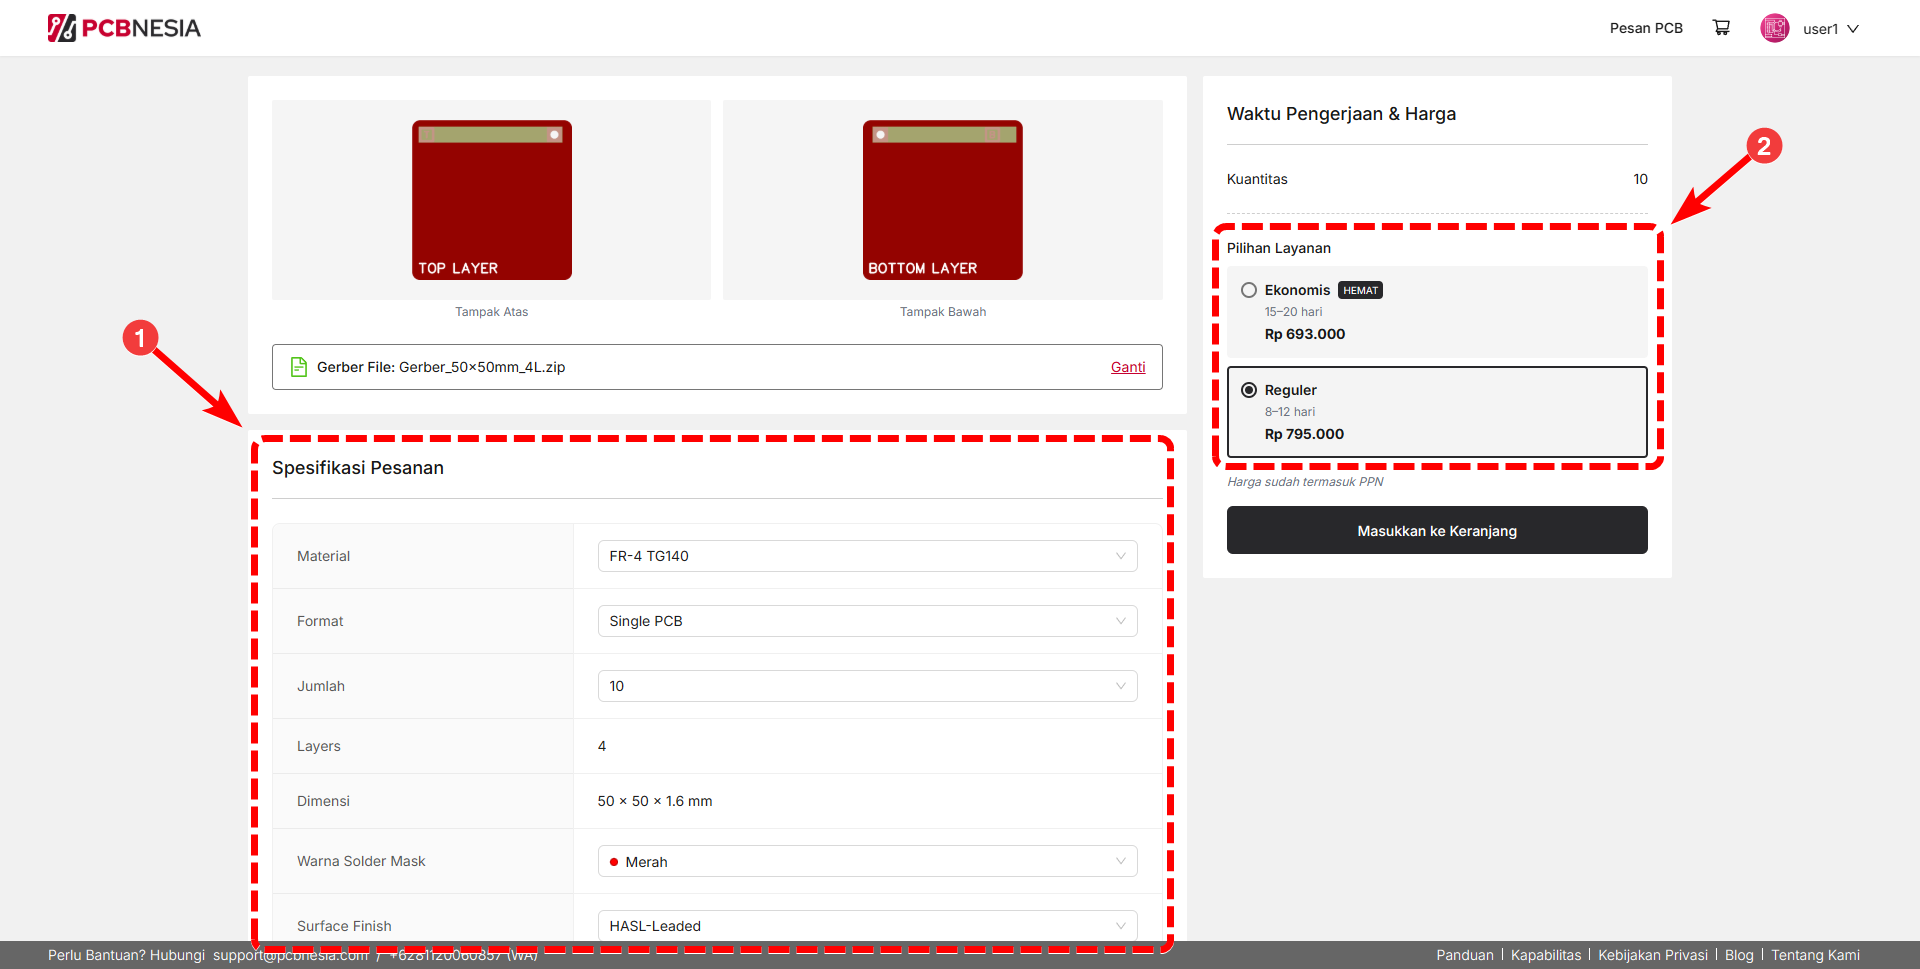Click the Ganti link
The image size is (1920, 969).
click(x=1128, y=367)
